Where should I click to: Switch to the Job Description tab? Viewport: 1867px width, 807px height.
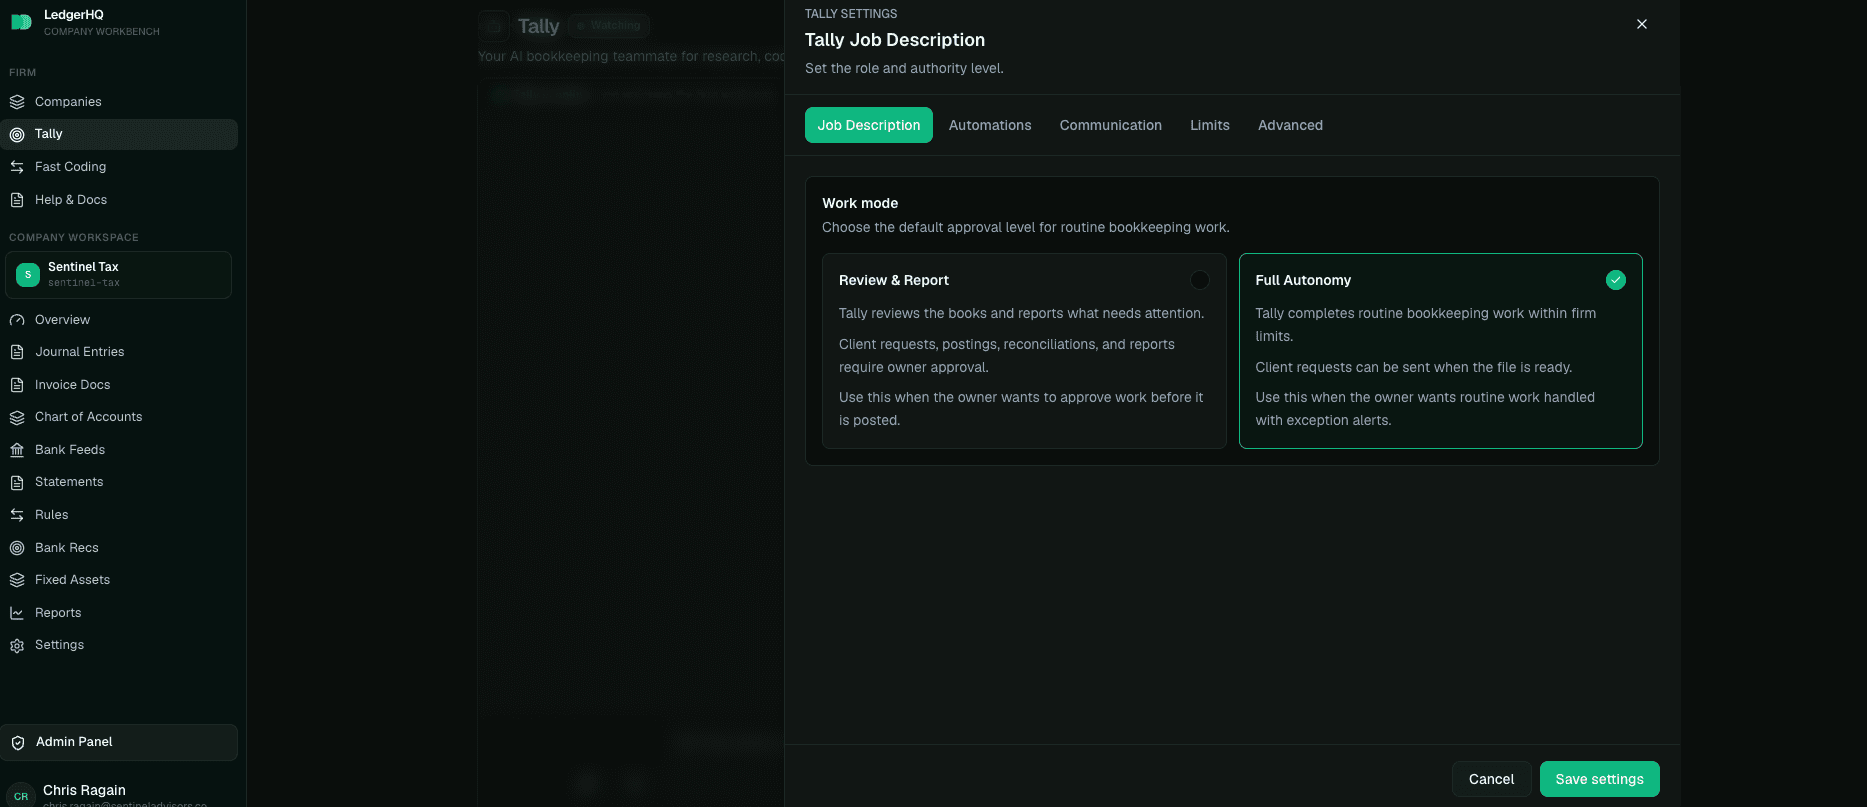point(869,125)
